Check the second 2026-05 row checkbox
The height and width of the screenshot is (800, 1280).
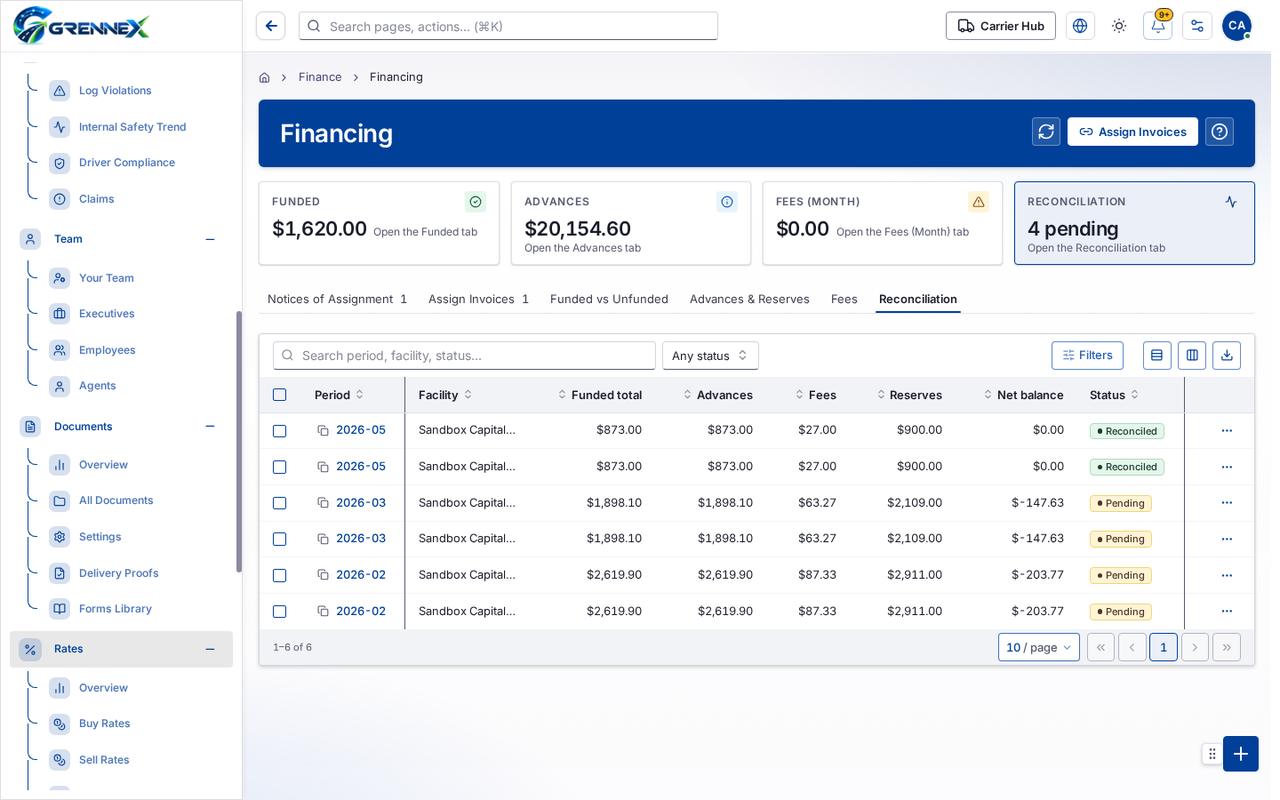click(279, 467)
